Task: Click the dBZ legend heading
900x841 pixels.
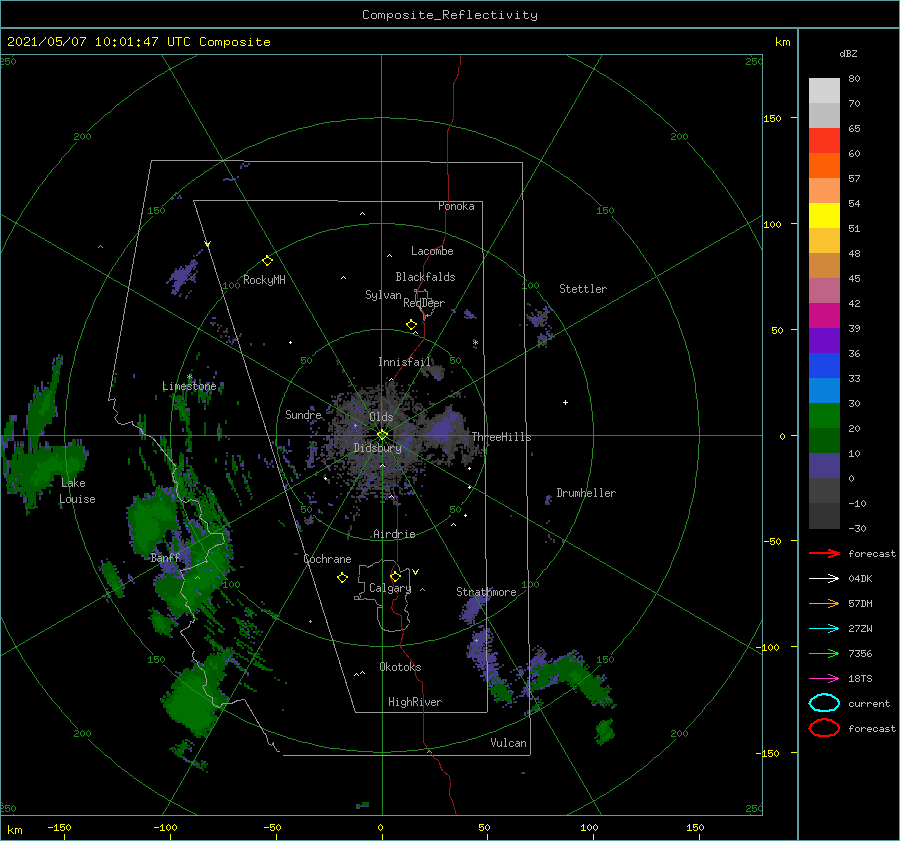Action: pos(848,54)
